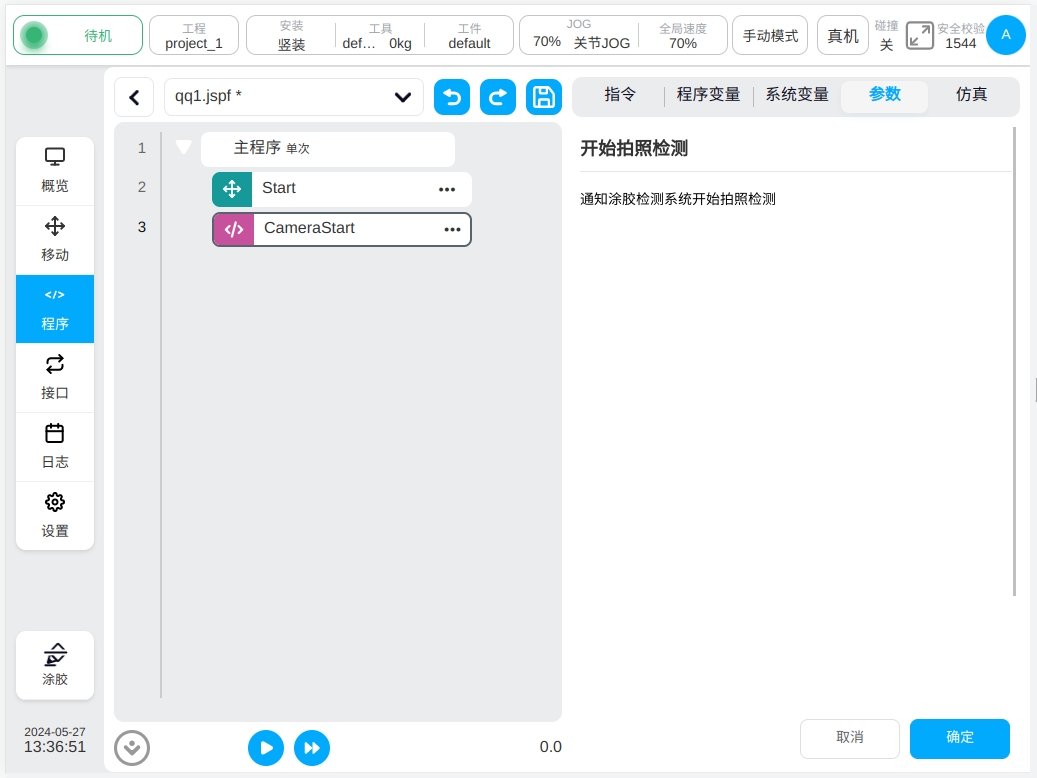Click the undo arrow icon
Image resolution: width=1037 pixels, height=778 pixels.
pos(452,97)
